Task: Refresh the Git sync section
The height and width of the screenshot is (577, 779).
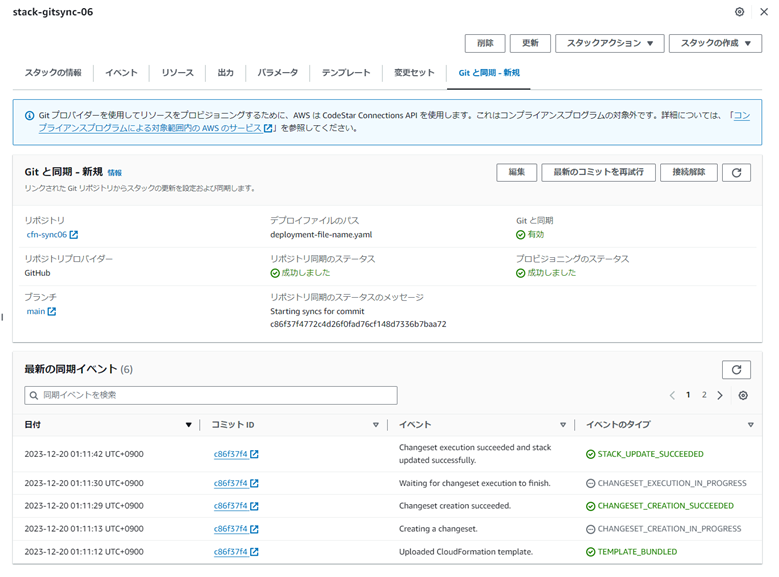Action: [x=736, y=172]
